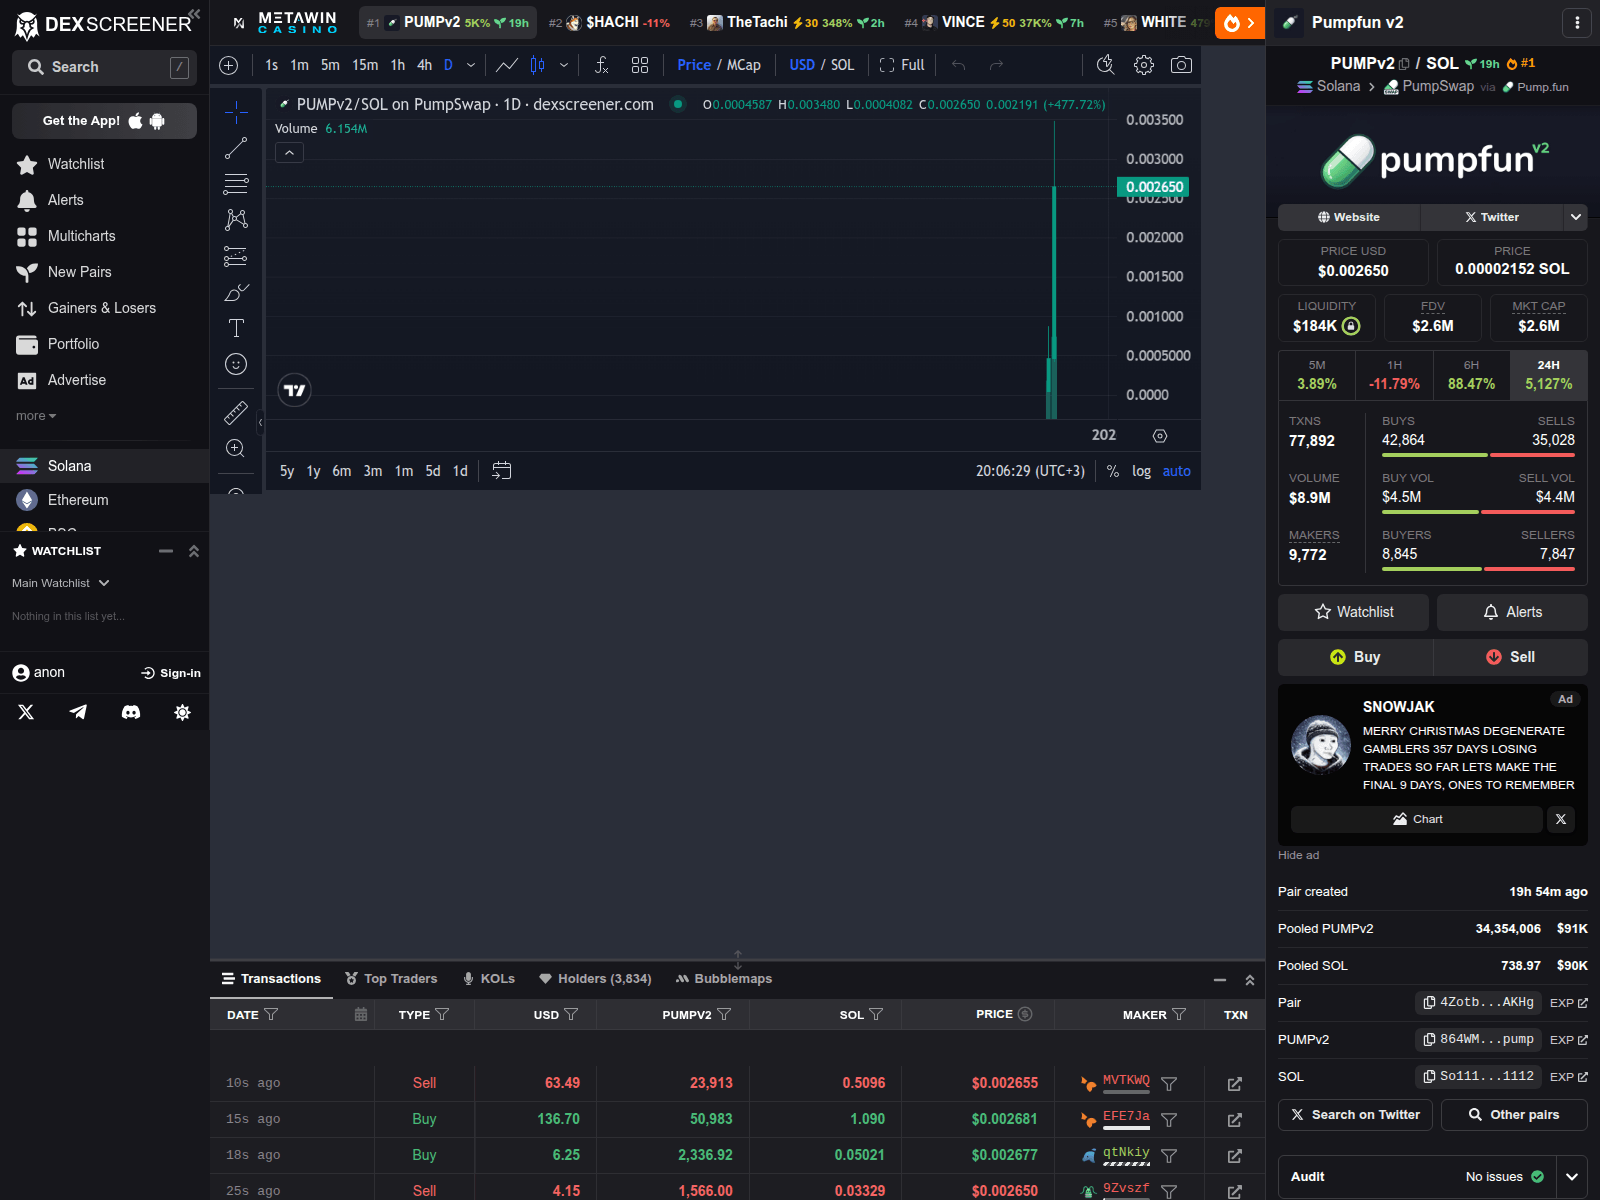Image resolution: width=1600 pixels, height=1200 pixels.
Task: Open the Bubblemaps tab
Action: [724, 979]
